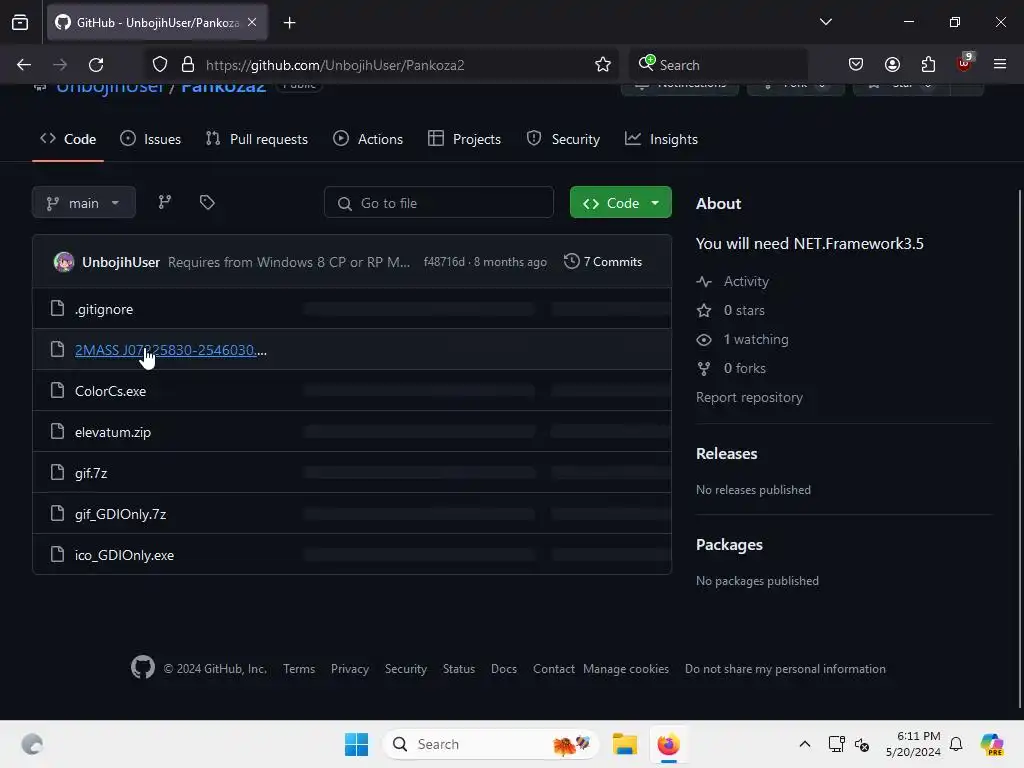
Task: Click the GitHub logo in the footer
Action: [142, 667]
